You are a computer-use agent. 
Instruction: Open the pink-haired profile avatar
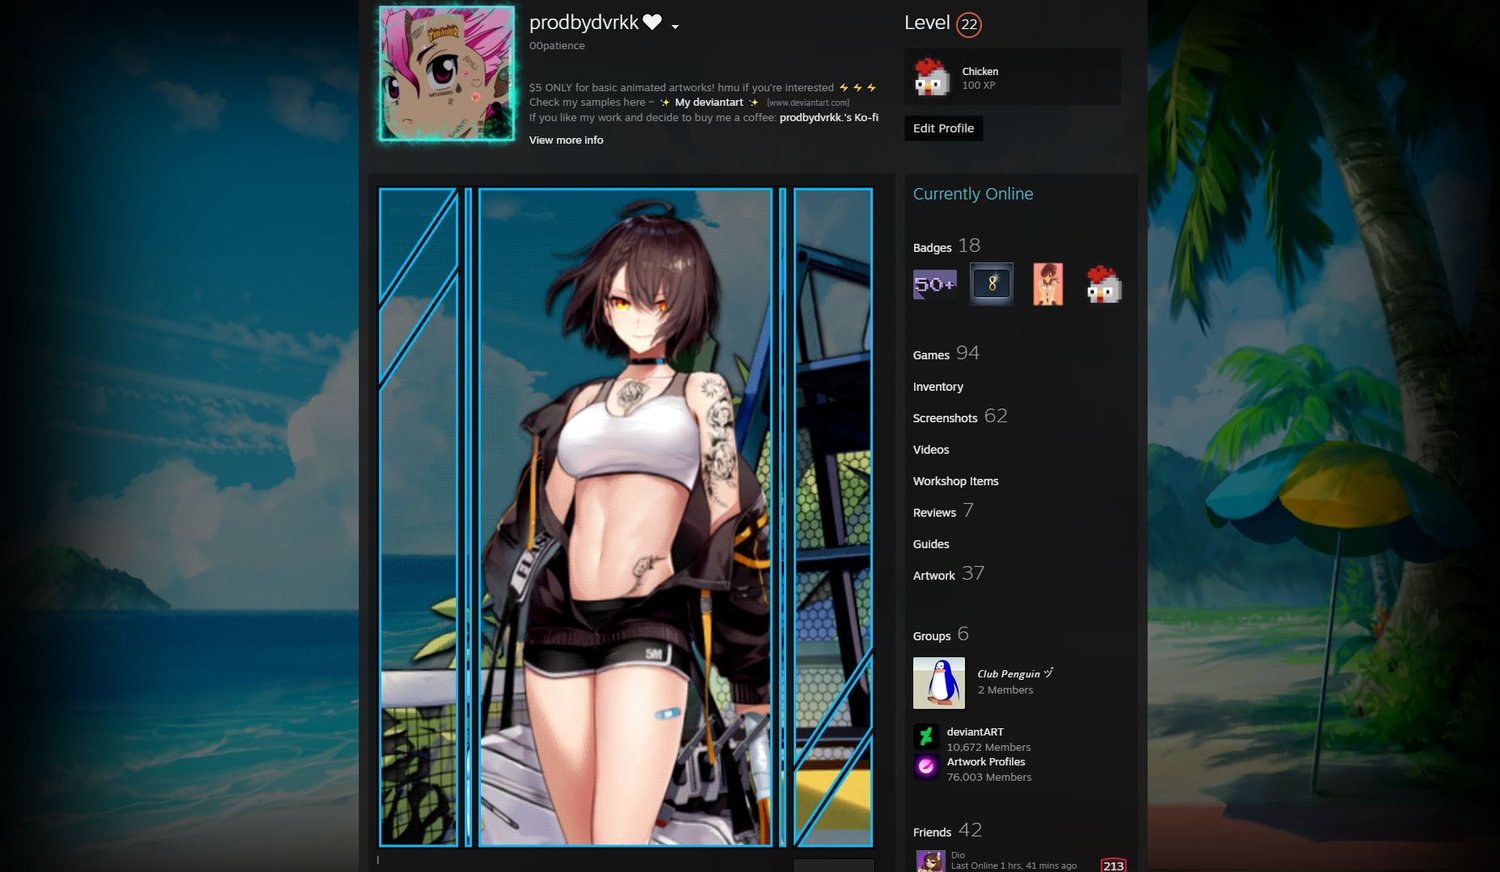click(x=447, y=73)
